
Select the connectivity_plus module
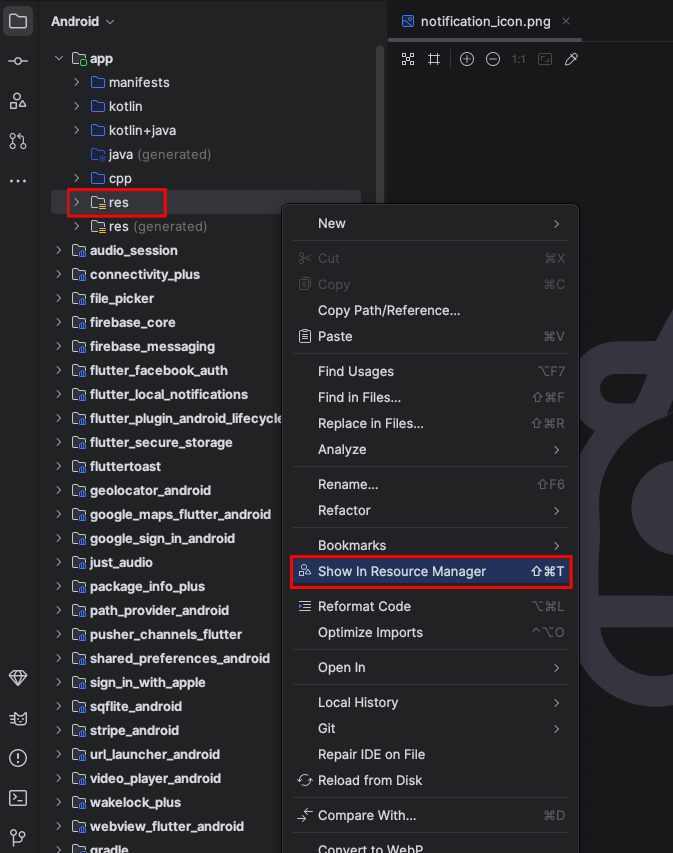pyautogui.click(x=135, y=275)
